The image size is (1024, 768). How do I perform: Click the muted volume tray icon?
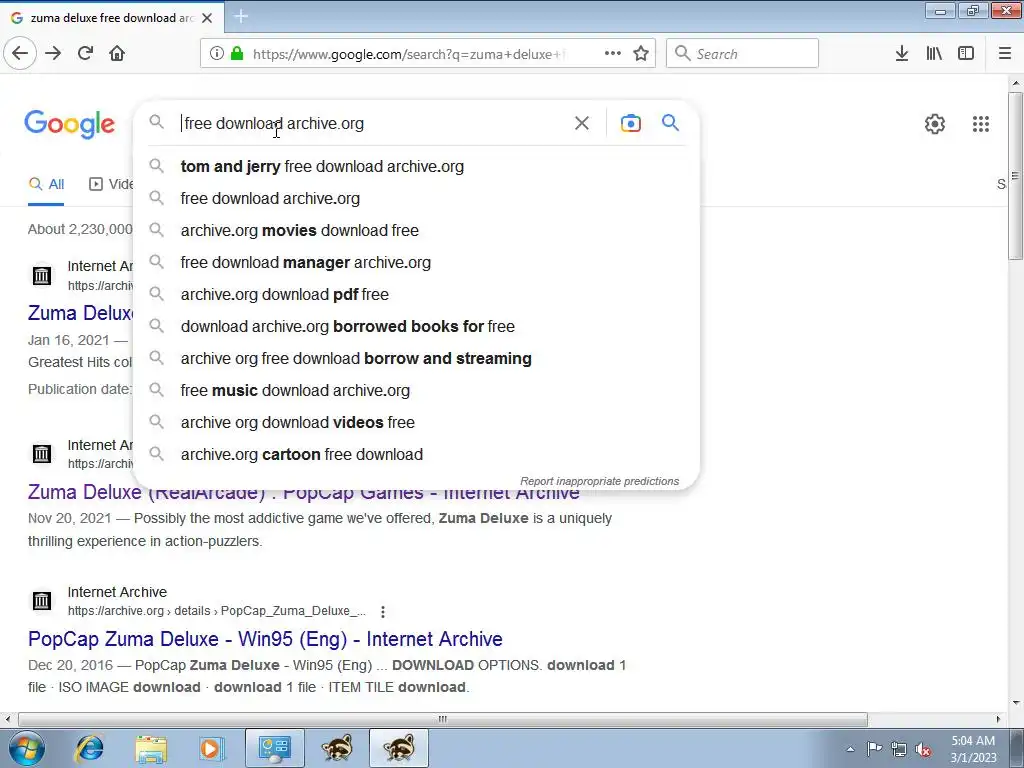tap(923, 749)
